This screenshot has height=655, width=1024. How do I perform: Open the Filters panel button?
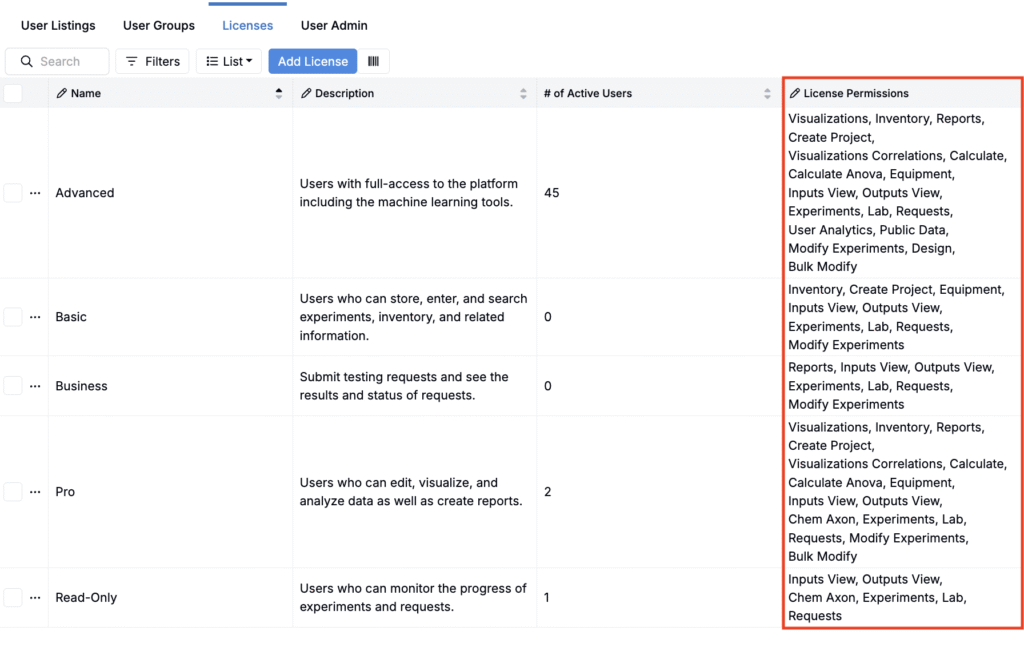(x=152, y=61)
